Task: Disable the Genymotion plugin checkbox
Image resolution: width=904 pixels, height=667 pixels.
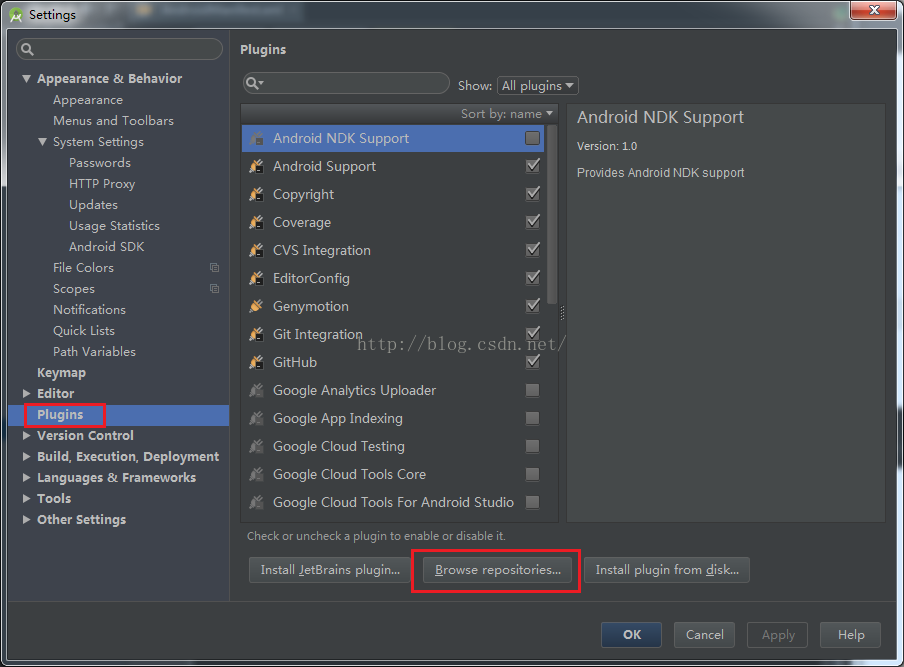Action: coord(533,306)
